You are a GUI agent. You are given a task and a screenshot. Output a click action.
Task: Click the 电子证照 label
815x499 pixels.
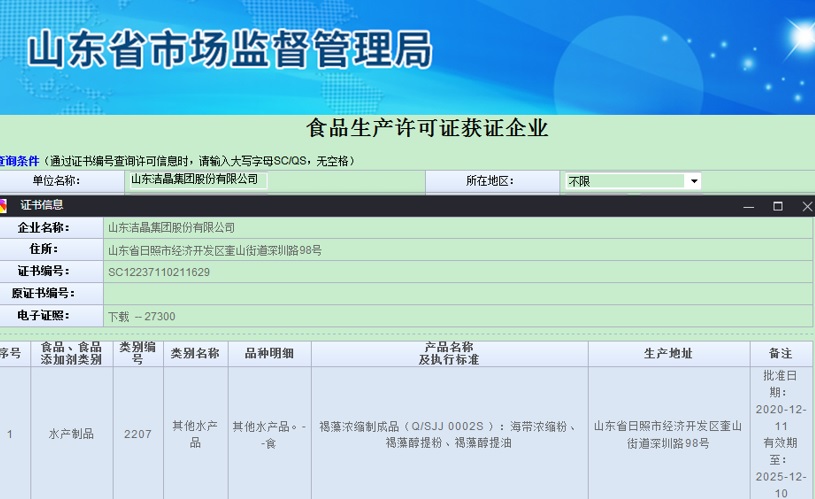point(43,316)
